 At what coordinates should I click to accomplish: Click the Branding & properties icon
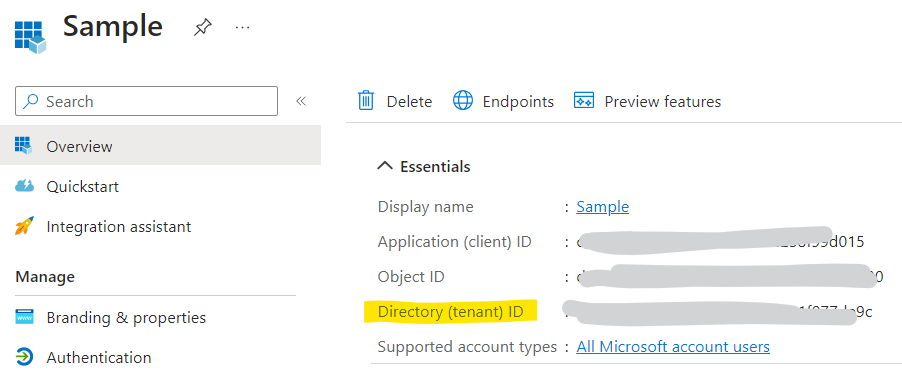24,317
